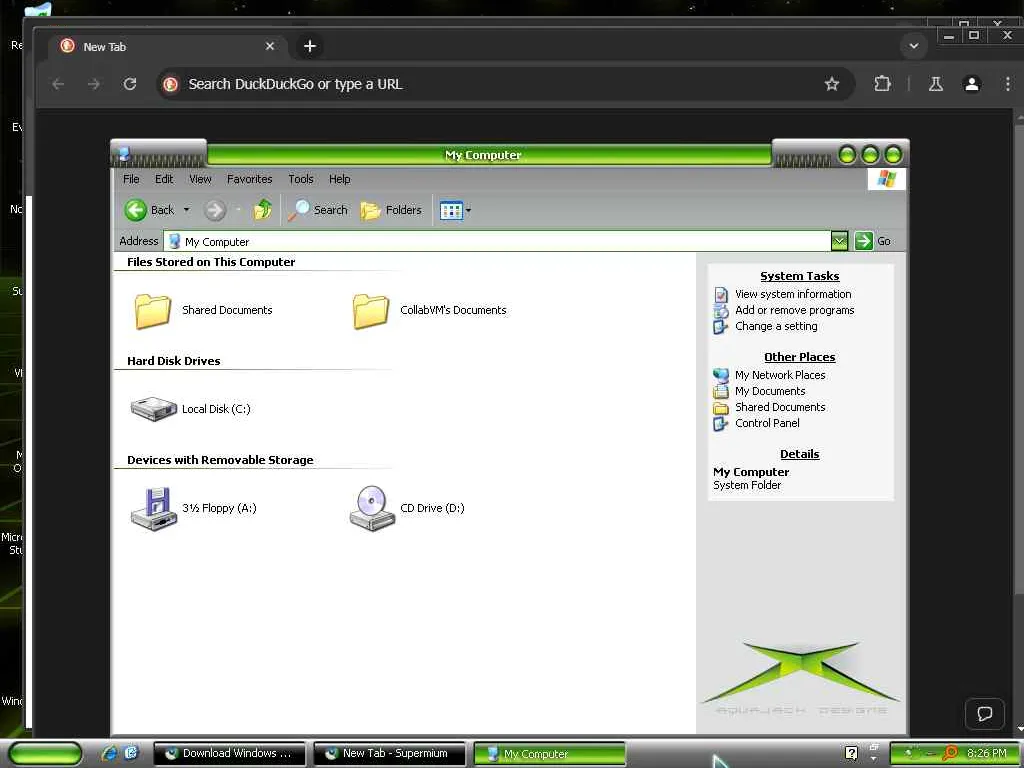The width and height of the screenshot is (1024, 768).
Task: Click My Computer taskbar button
Action: (x=550, y=754)
